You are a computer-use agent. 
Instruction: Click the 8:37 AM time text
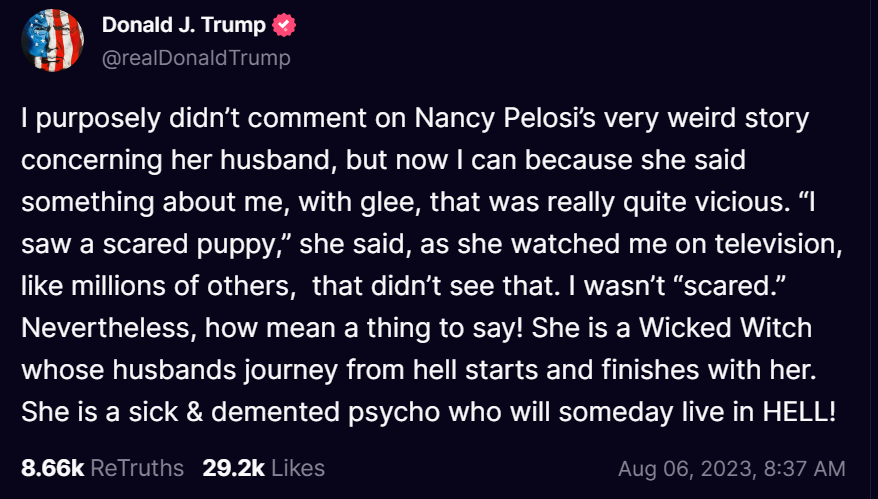(x=804, y=469)
